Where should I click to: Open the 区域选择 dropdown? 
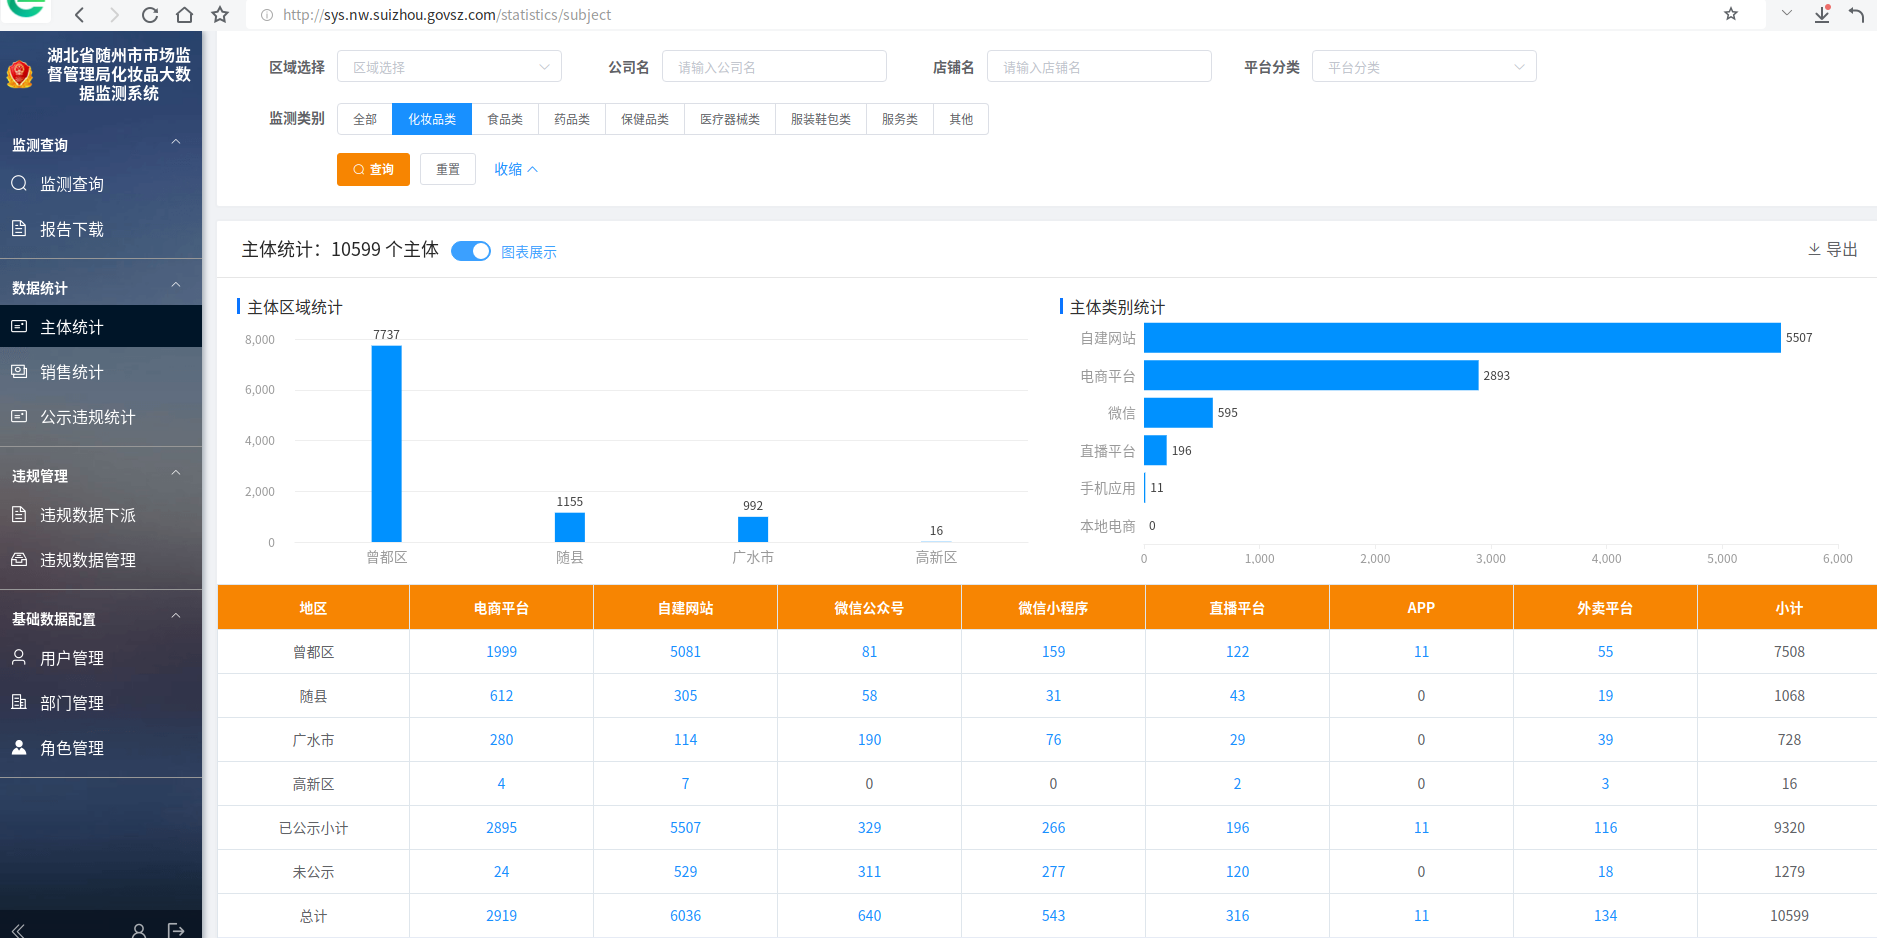pyautogui.click(x=449, y=67)
